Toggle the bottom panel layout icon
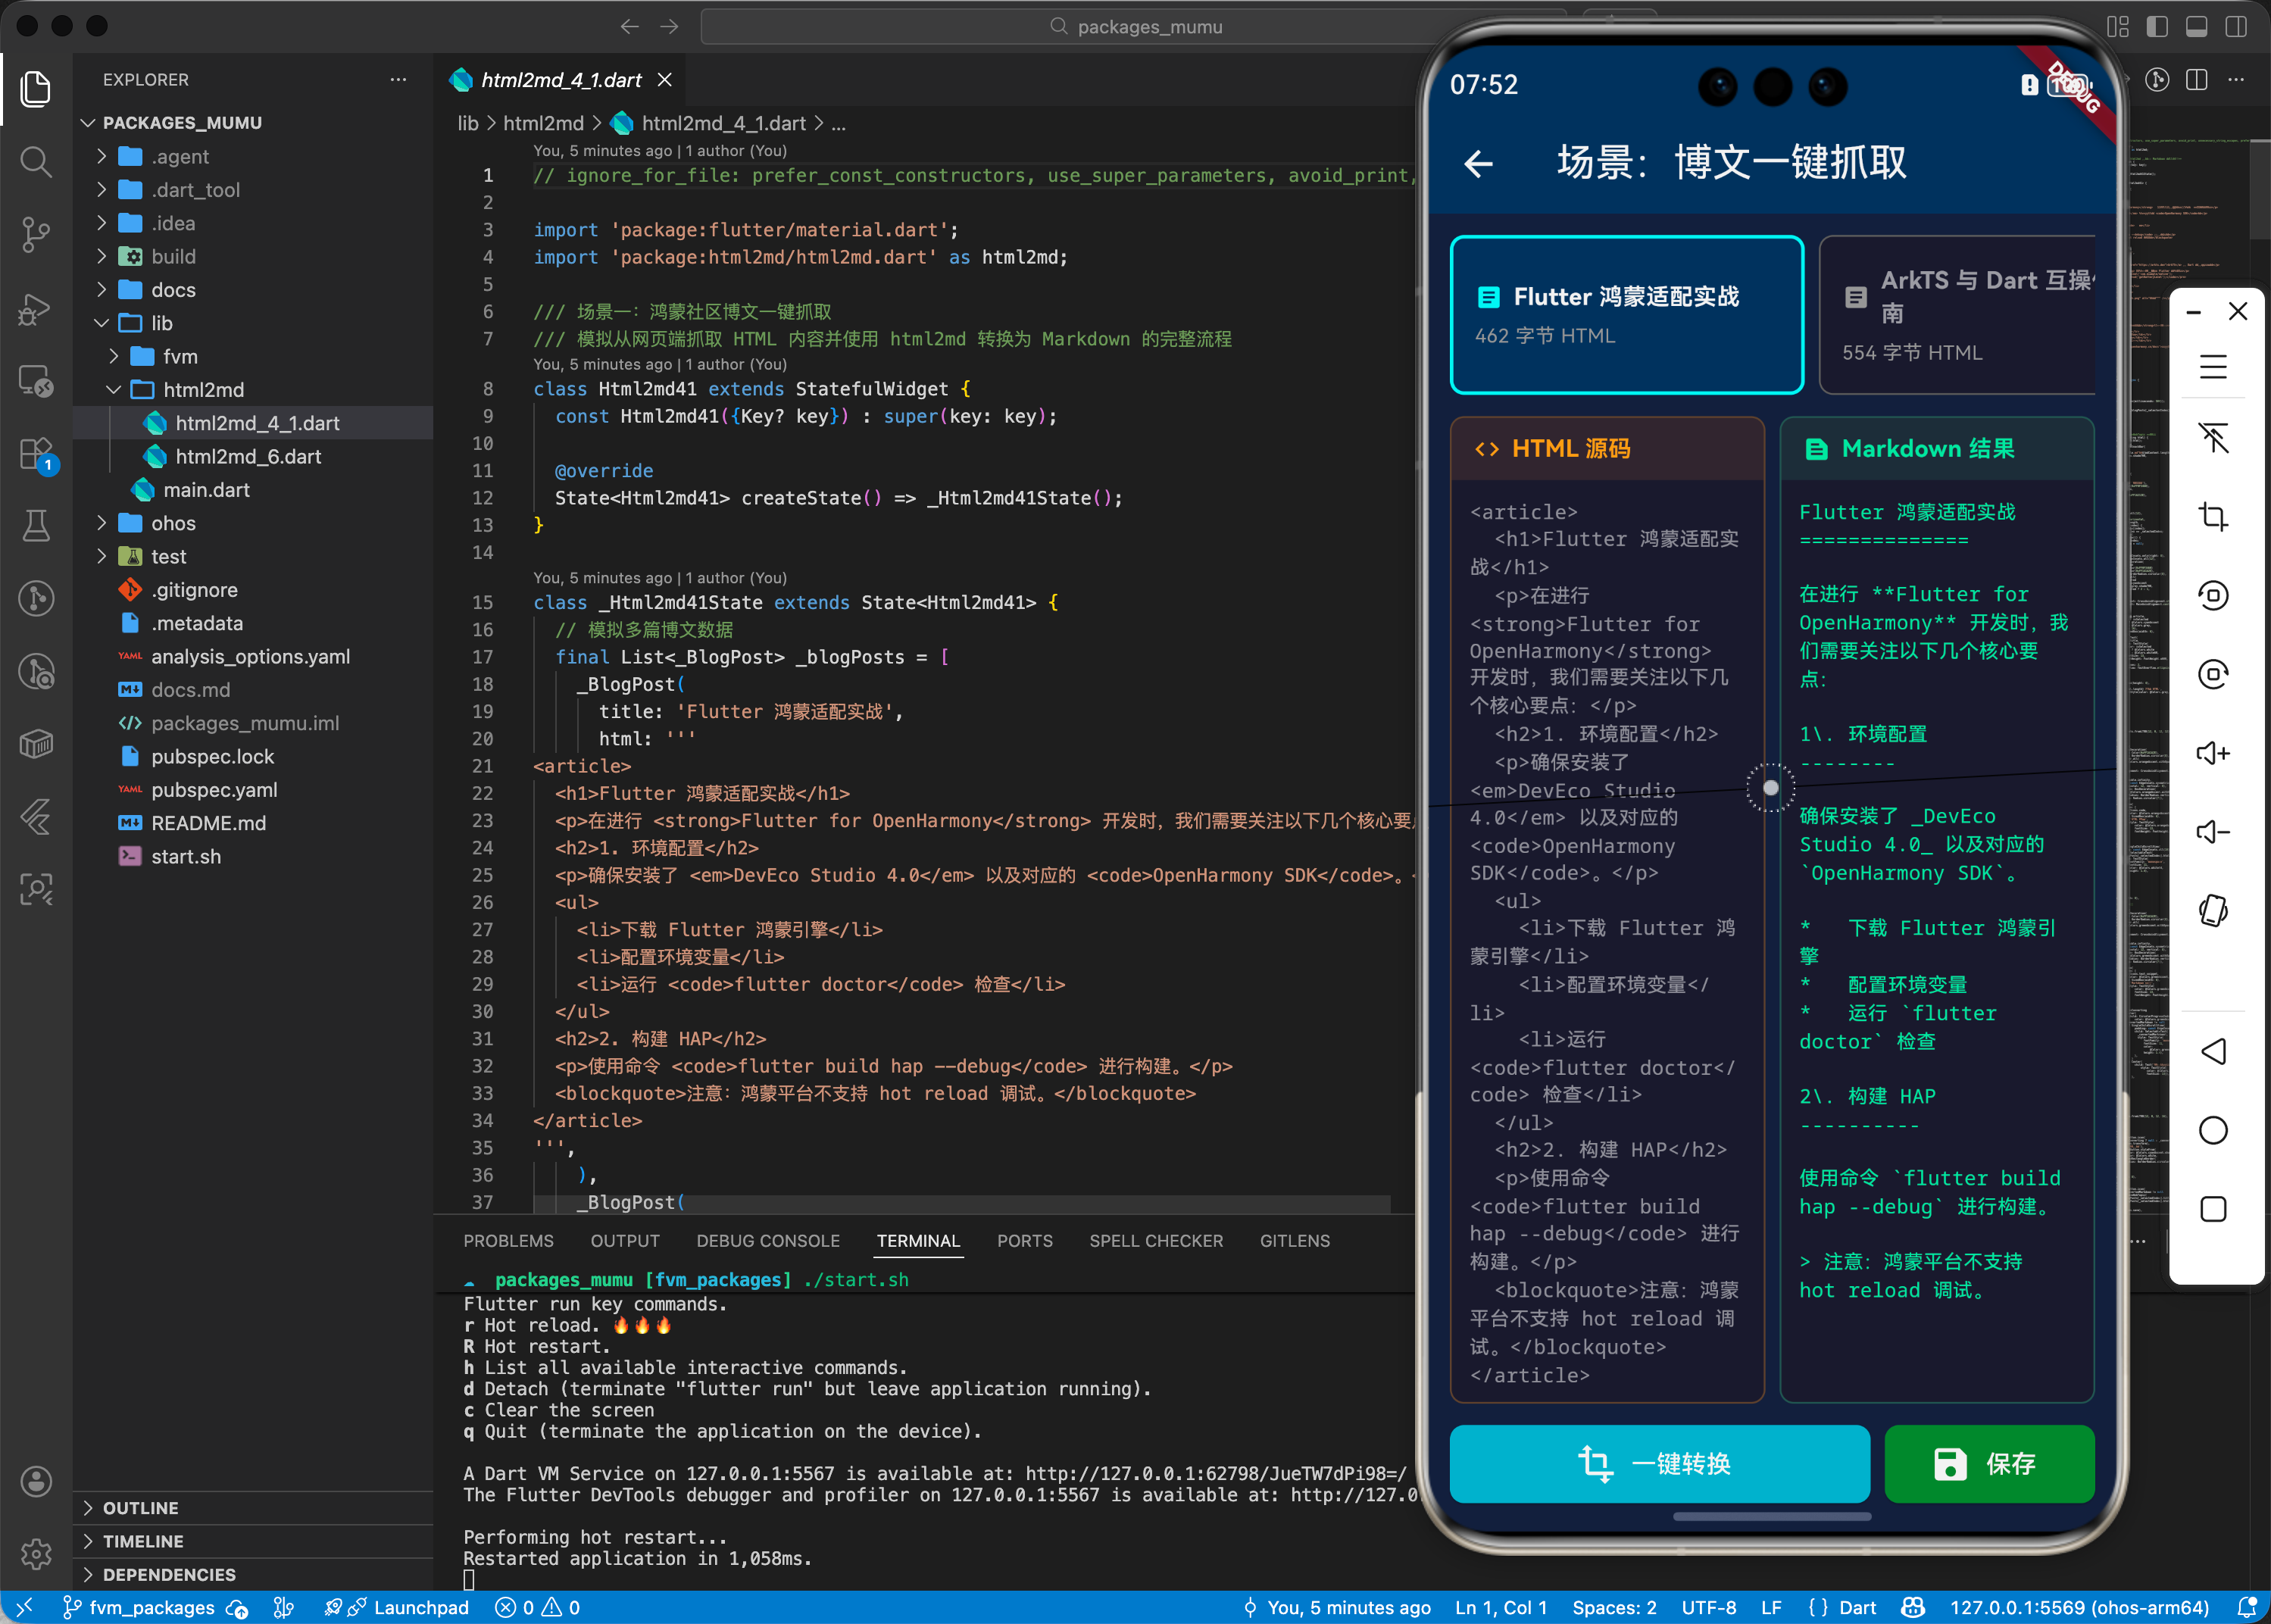This screenshot has width=2271, height=1624. pyautogui.click(x=2196, y=27)
